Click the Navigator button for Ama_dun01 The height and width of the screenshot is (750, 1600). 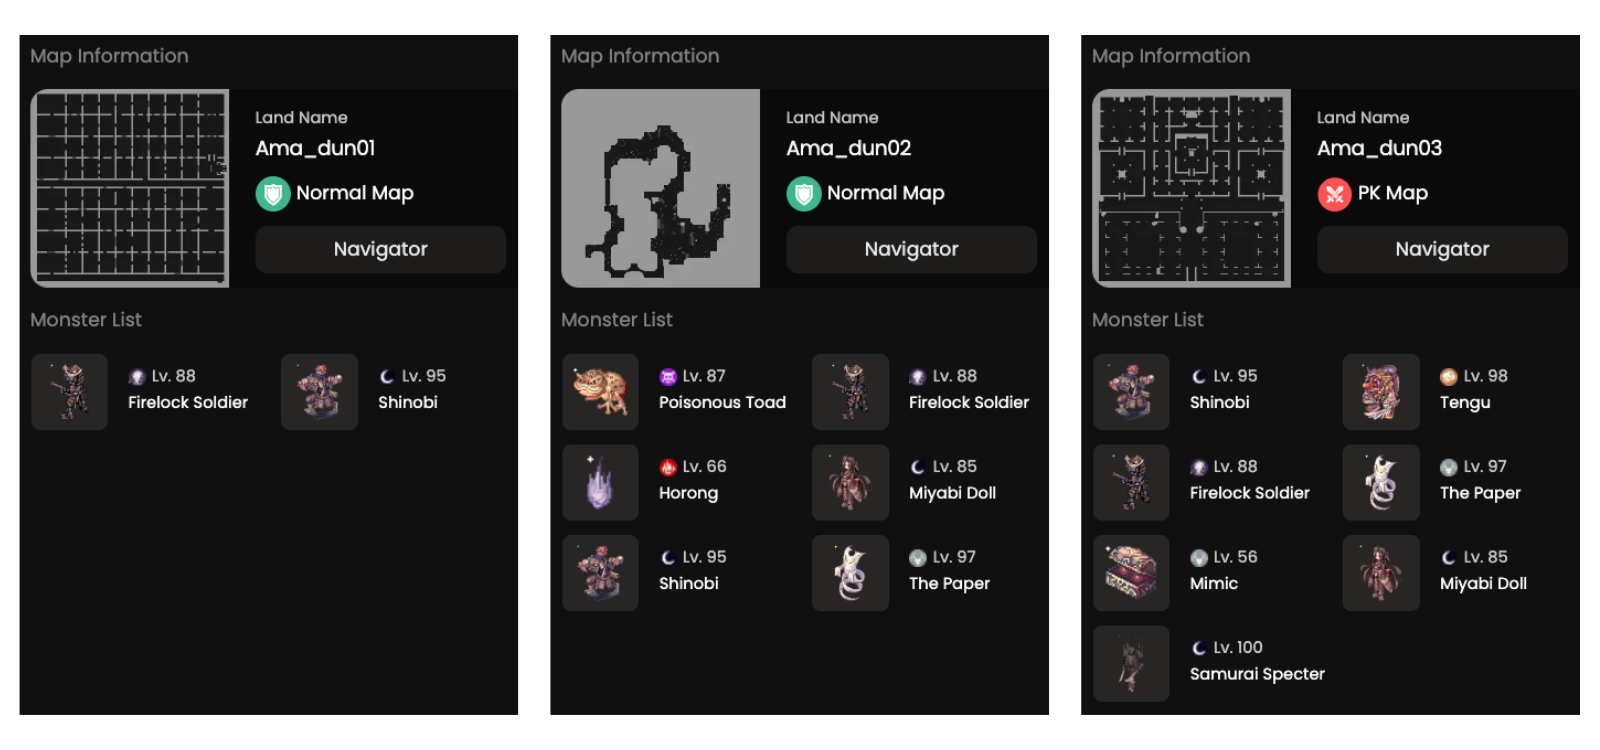pos(380,249)
